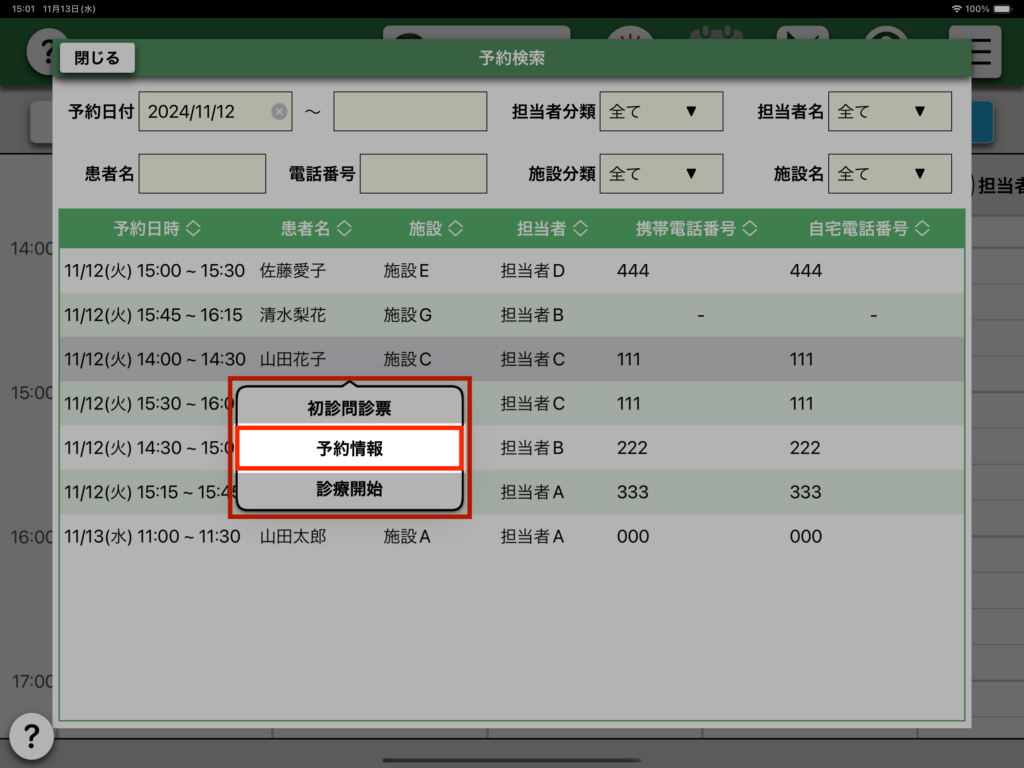Open the 施設分類 dropdown
Viewport: 1024px width, 768px height.
pos(661,174)
